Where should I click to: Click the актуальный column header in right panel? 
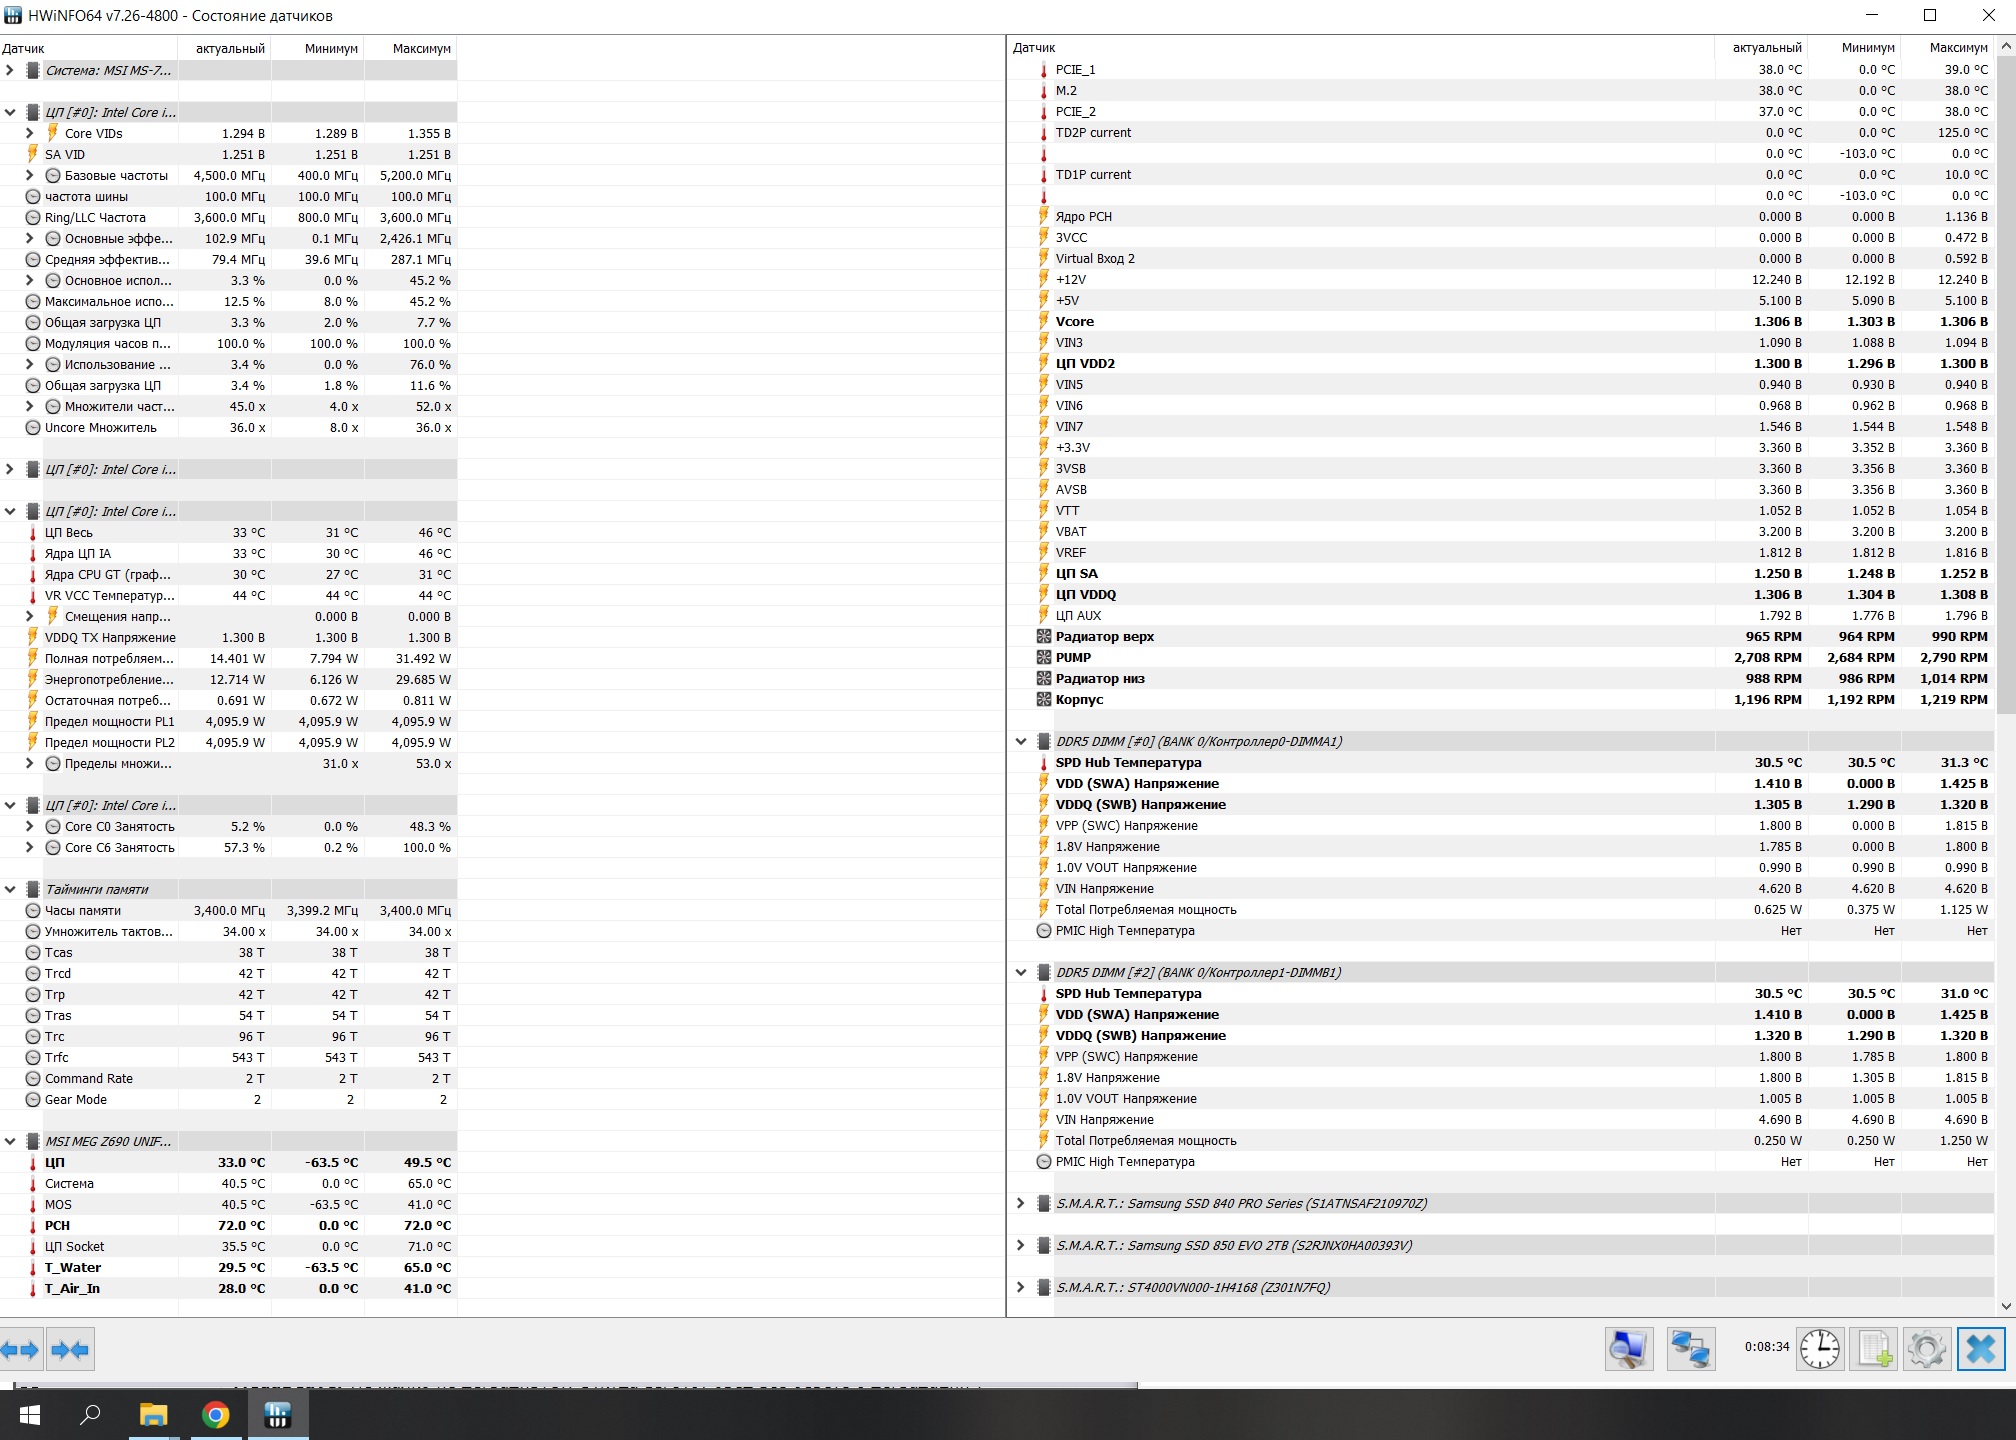[1766, 47]
